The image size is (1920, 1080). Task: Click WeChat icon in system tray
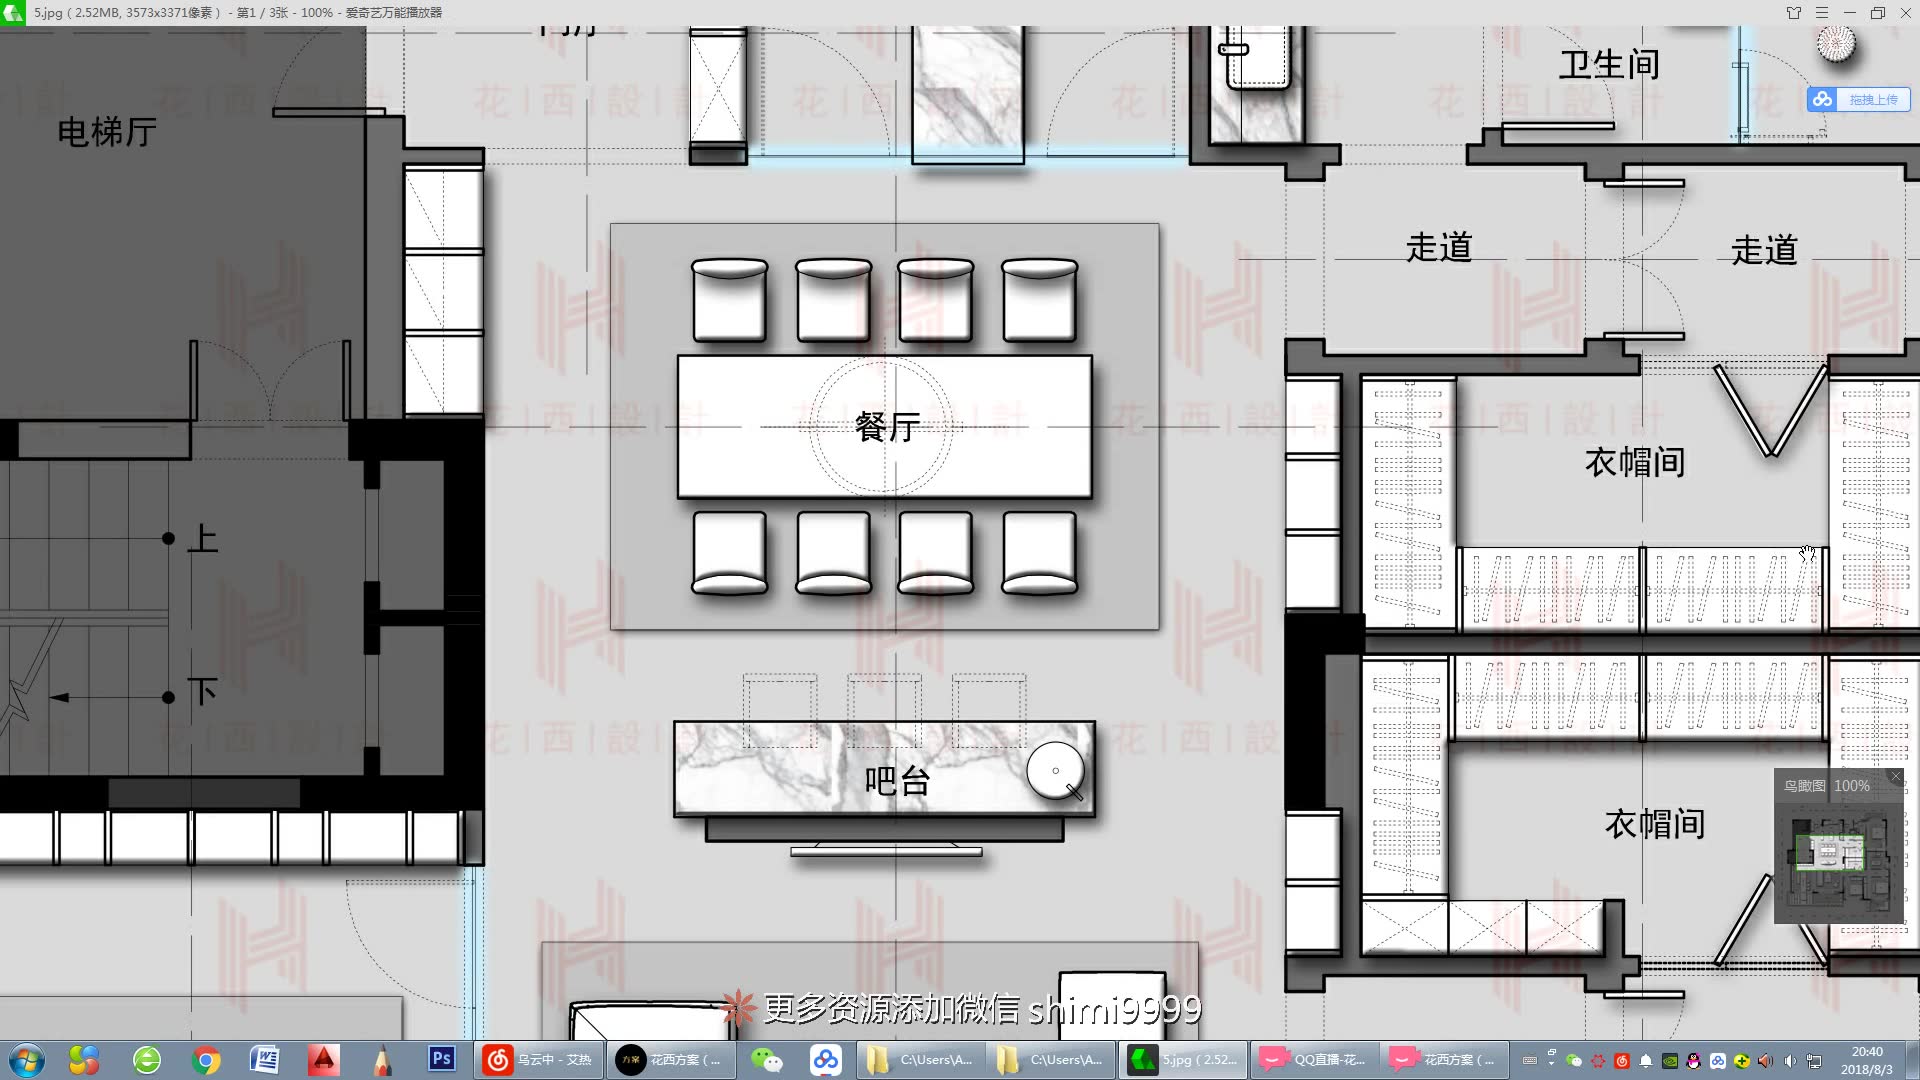pyautogui.click(x=1574, y=1061)
